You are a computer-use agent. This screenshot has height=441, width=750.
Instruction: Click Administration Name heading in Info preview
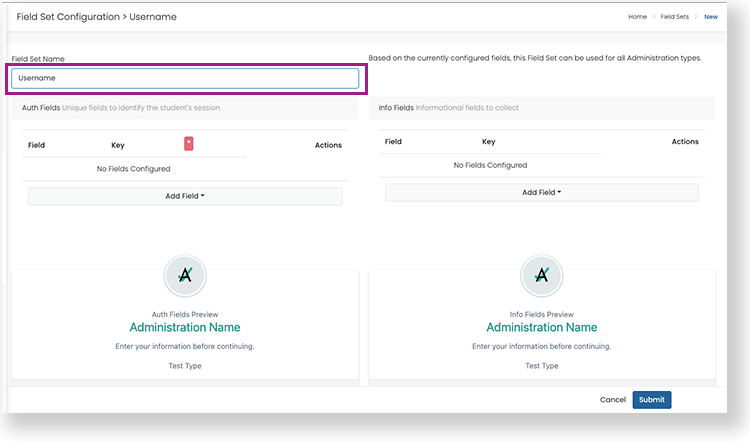click(542, 328)
